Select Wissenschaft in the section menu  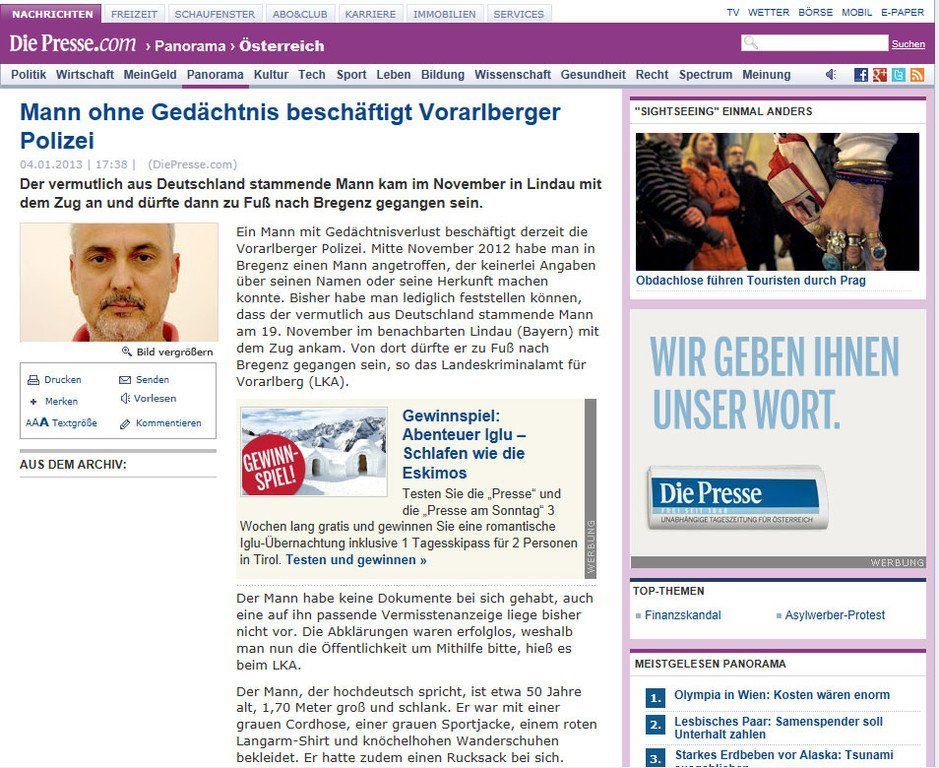coord(512,75)
